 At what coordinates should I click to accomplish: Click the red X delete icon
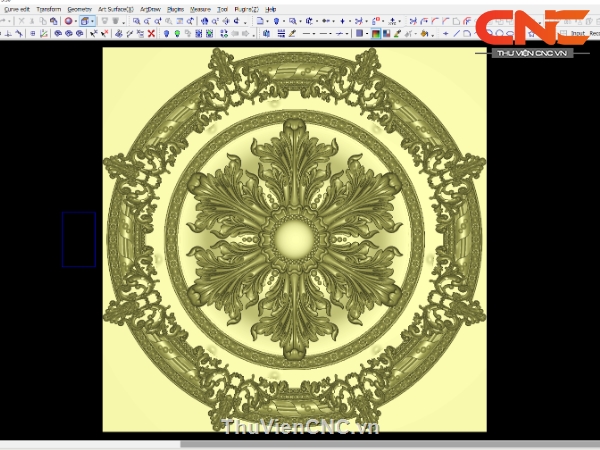tap(151, 33)
